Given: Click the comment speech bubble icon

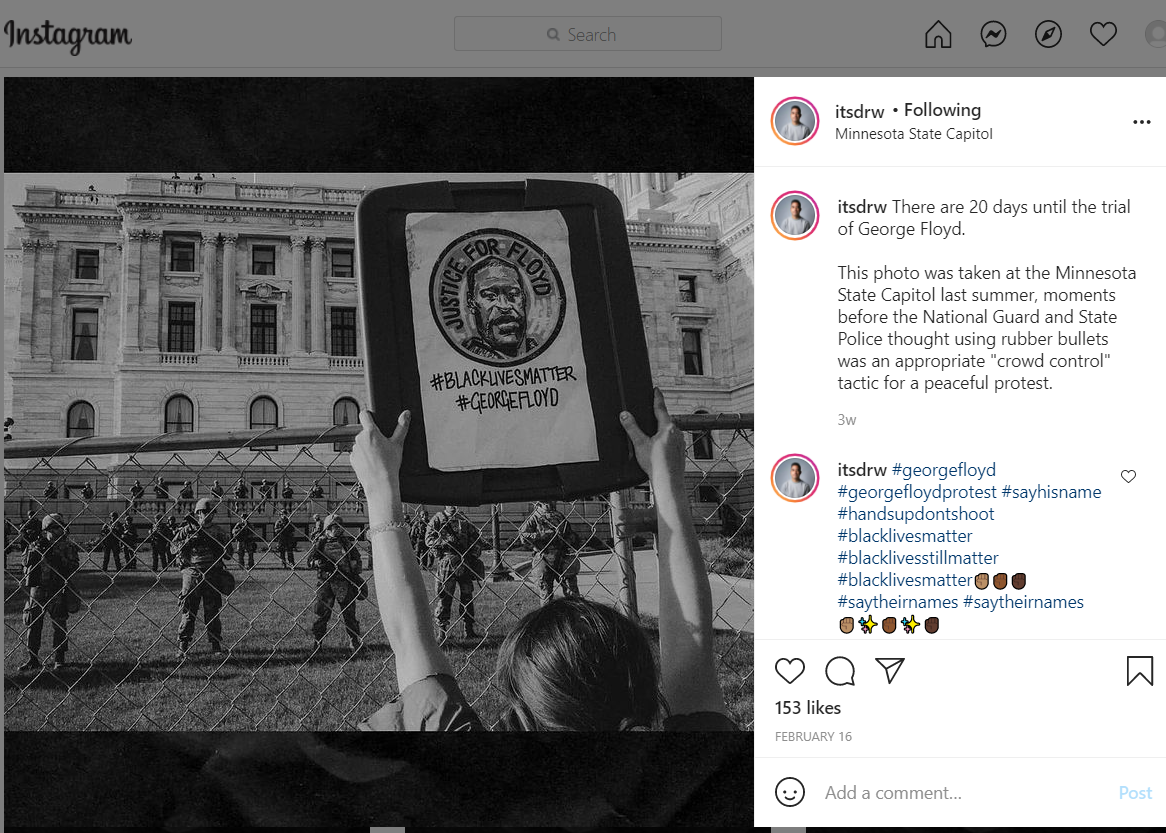Looking at the screenshot, I should pyautogui.click(x=840, y=671).
